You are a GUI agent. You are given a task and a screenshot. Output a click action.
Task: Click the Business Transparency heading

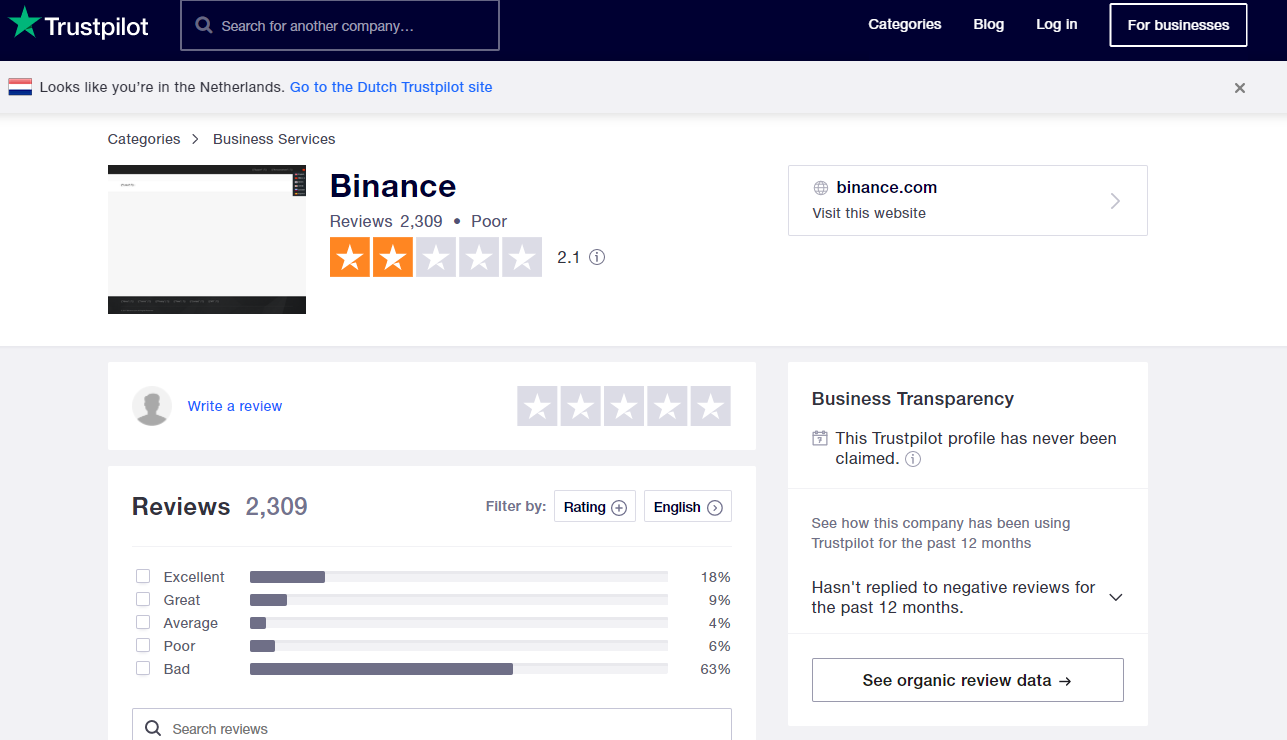[913, 399]
